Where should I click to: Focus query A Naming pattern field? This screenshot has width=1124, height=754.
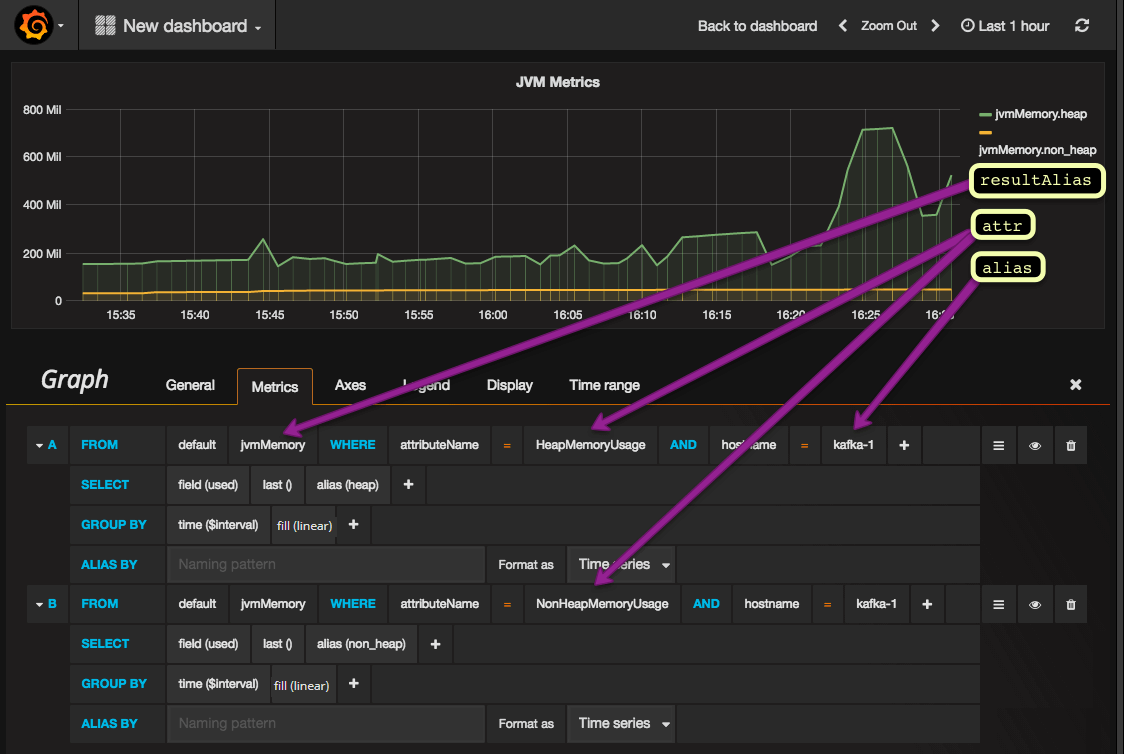pyautogui.click(x=326, y=565)
